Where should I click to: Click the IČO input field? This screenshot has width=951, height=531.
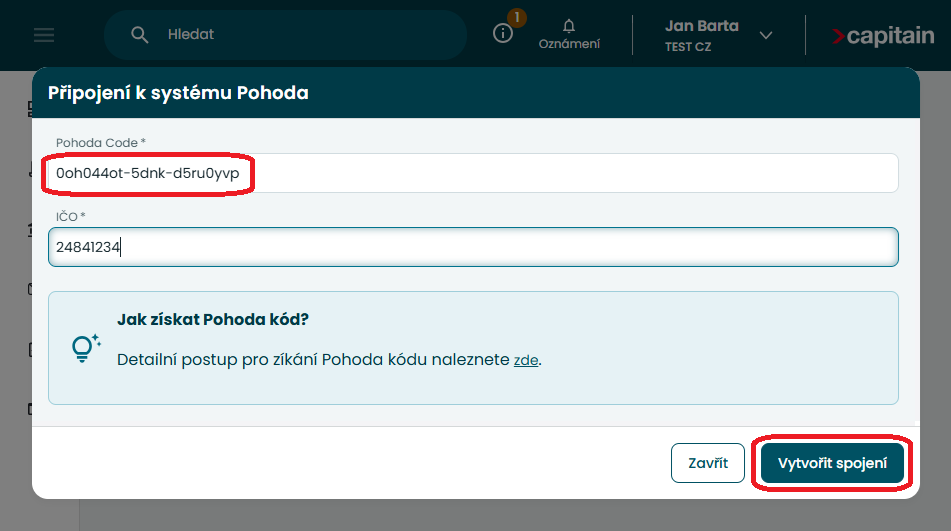click(x=473, y=247)
